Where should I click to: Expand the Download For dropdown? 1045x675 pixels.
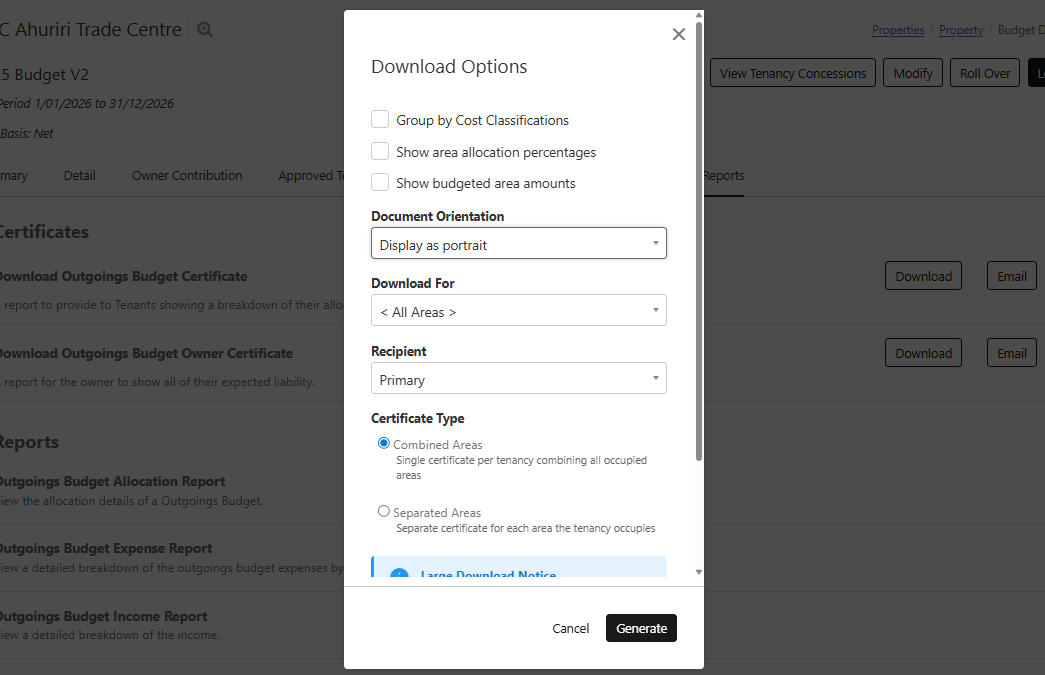[518, 312]
